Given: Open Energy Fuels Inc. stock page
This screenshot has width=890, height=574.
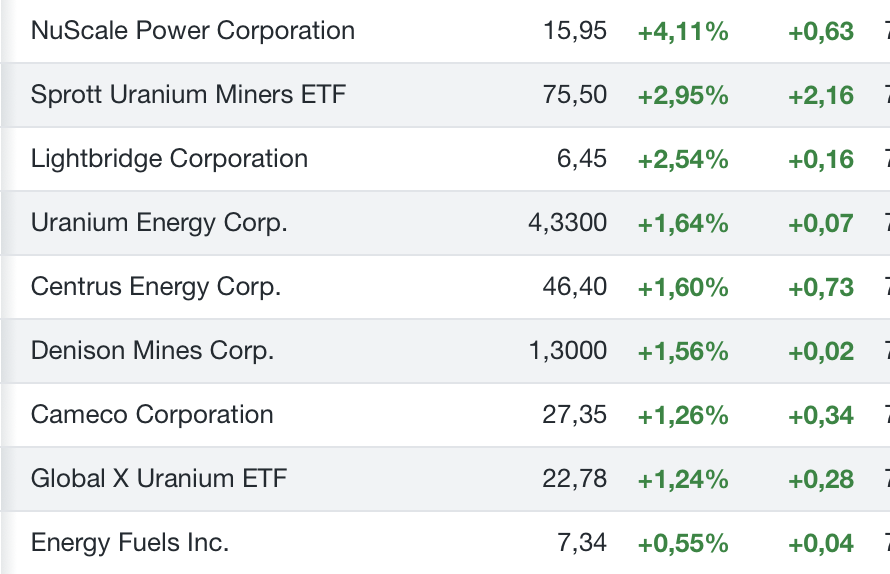Looking at the screenshot, I should tap(130, 543).
